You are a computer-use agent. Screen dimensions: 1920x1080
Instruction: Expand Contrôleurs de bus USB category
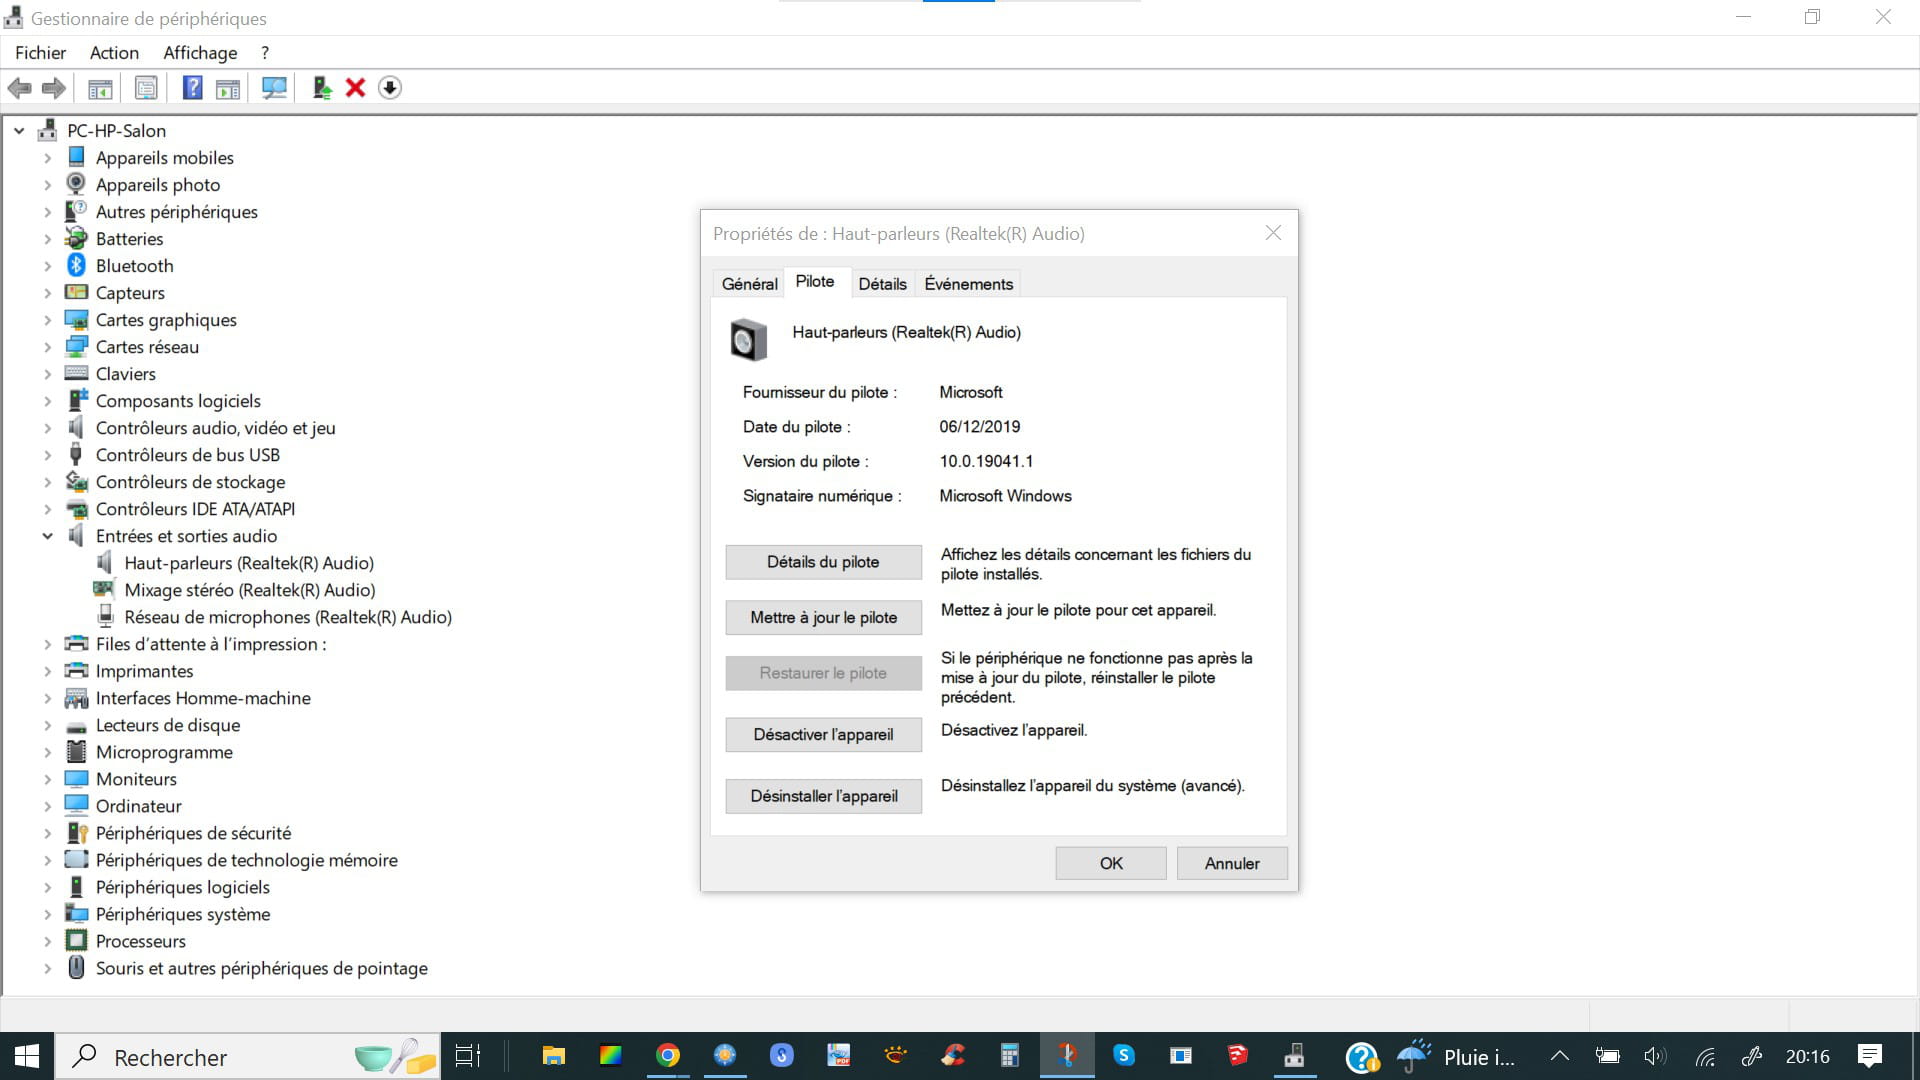point(47,455)
